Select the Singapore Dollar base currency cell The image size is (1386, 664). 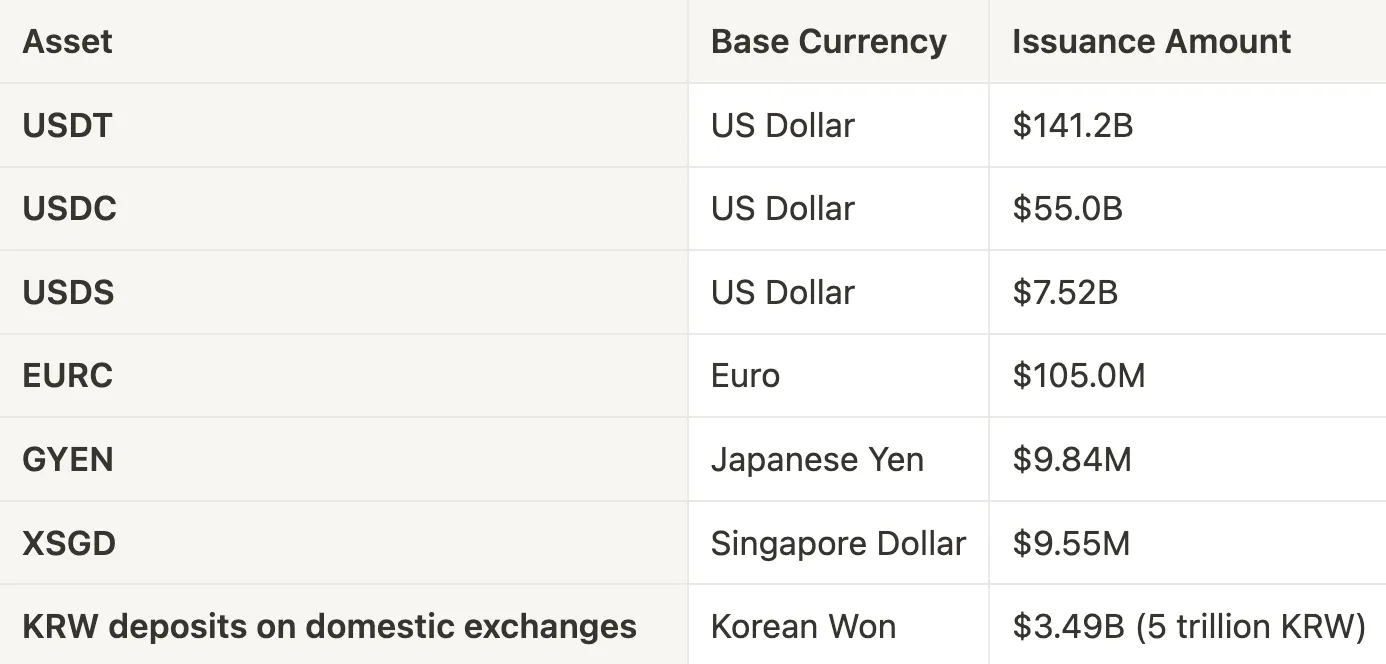click(838, 543)
